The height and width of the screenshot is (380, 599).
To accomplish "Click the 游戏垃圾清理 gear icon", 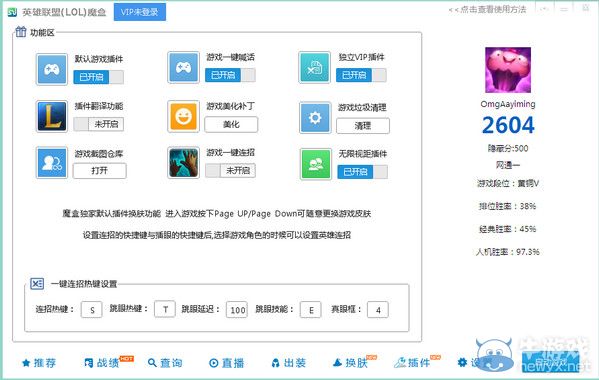I will [x=315, y=118].
